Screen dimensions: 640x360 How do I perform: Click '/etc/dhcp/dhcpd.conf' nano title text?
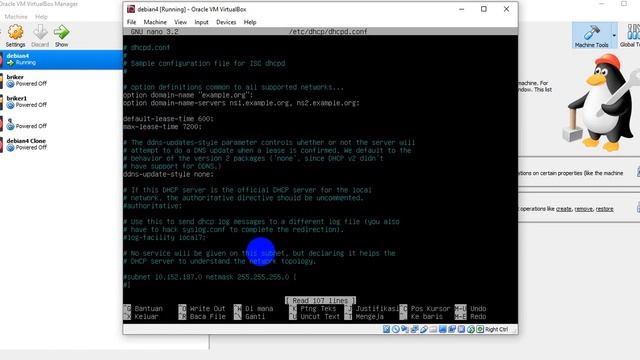coord(328,31)
